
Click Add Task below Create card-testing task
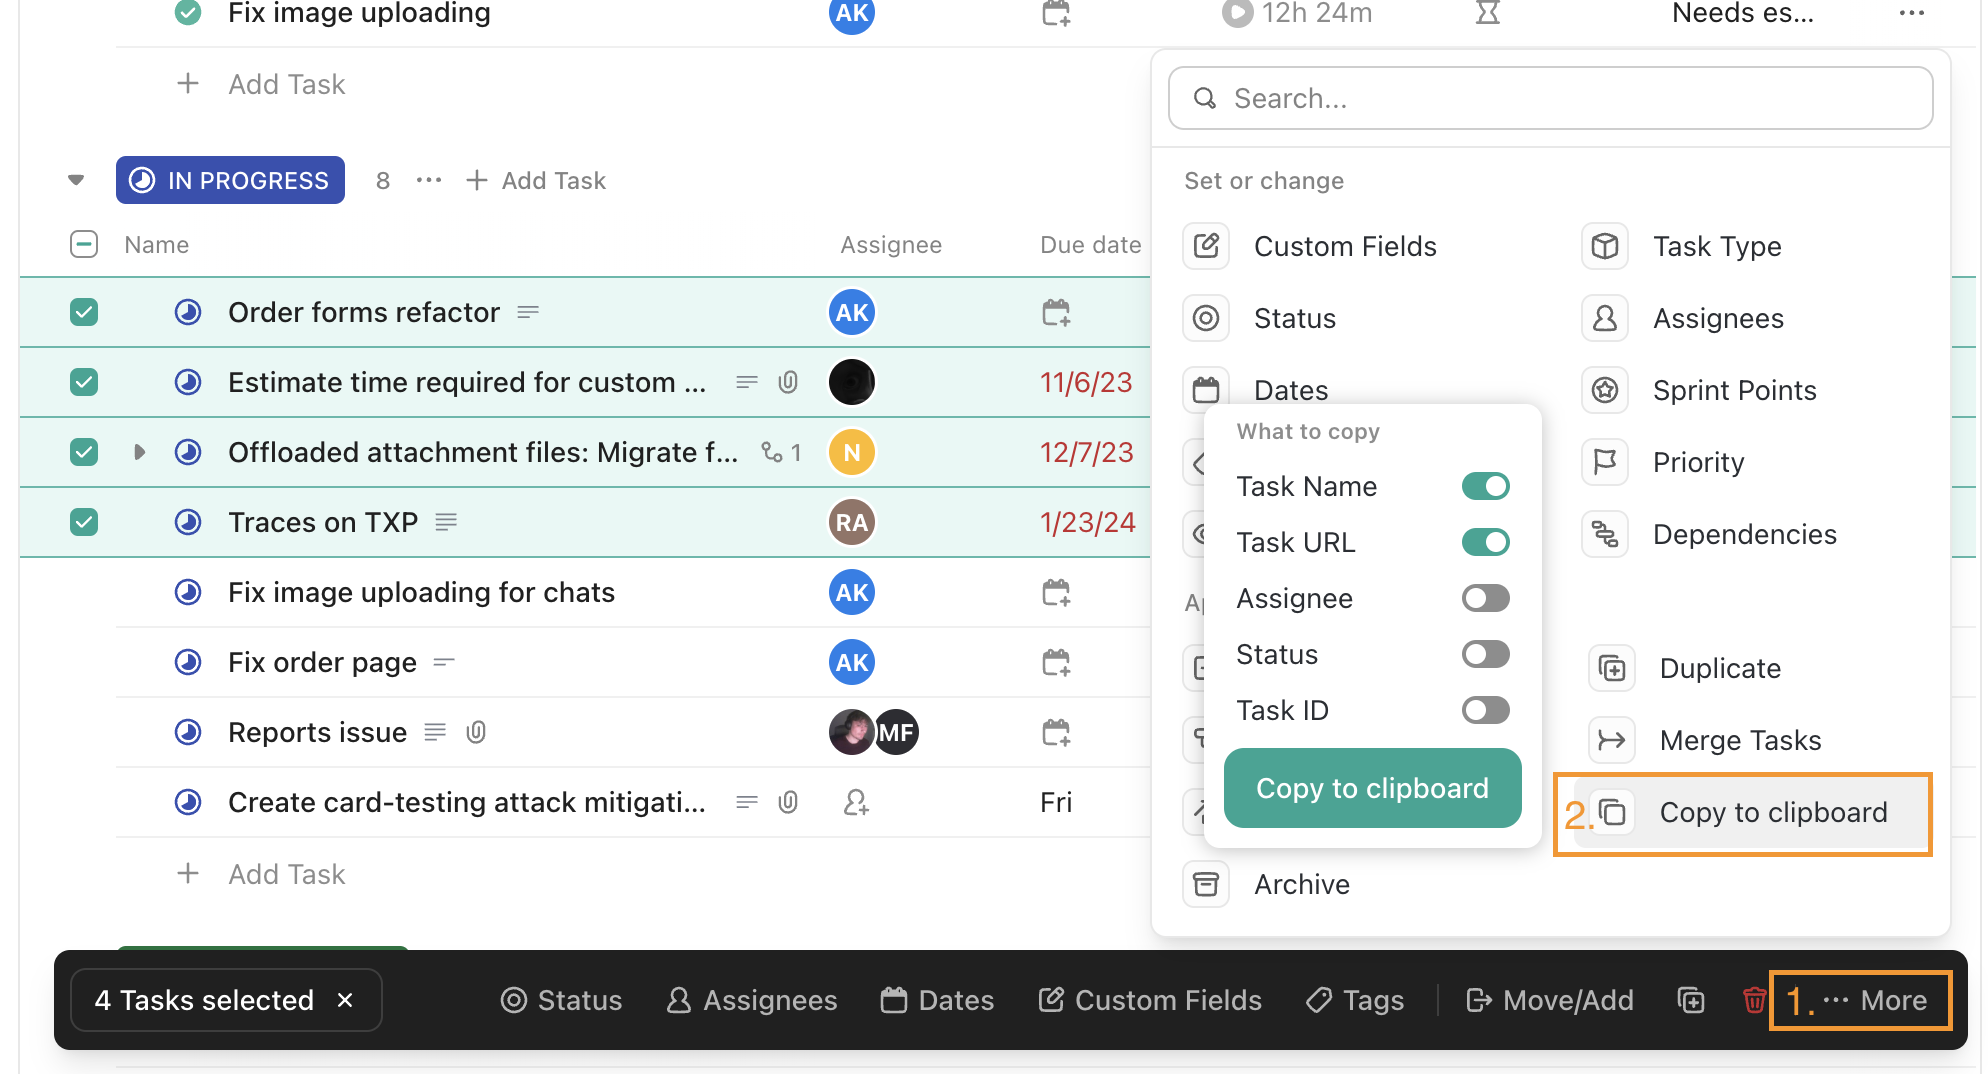(286, 874)
